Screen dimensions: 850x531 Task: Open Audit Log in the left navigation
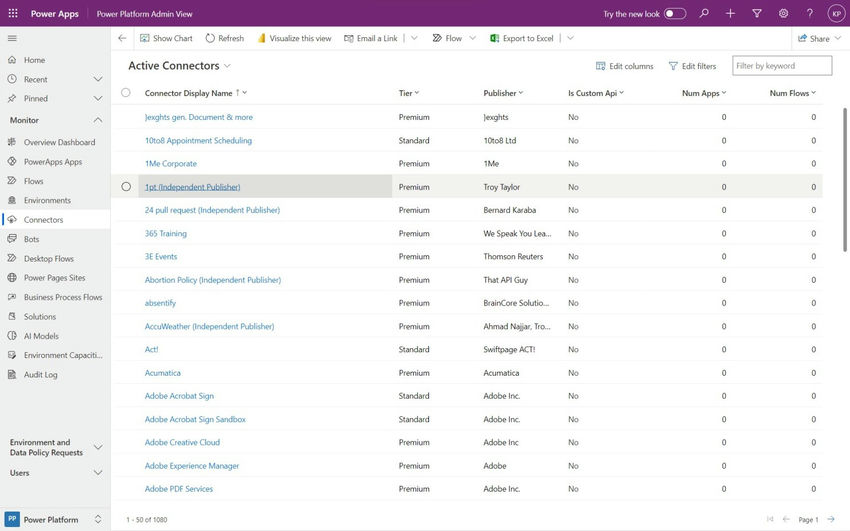coord(41,374)
